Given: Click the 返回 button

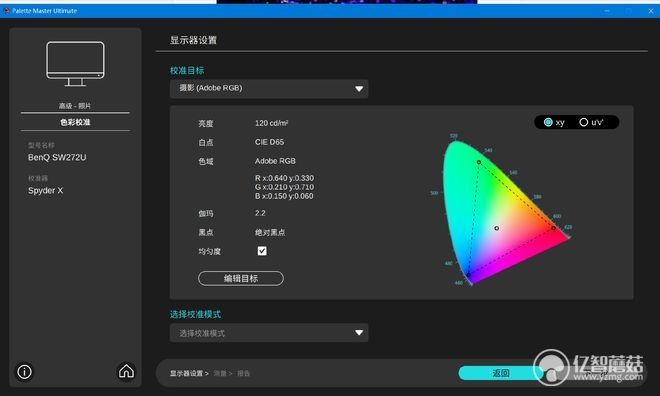Looking at the screenshot, I should 500,373.
